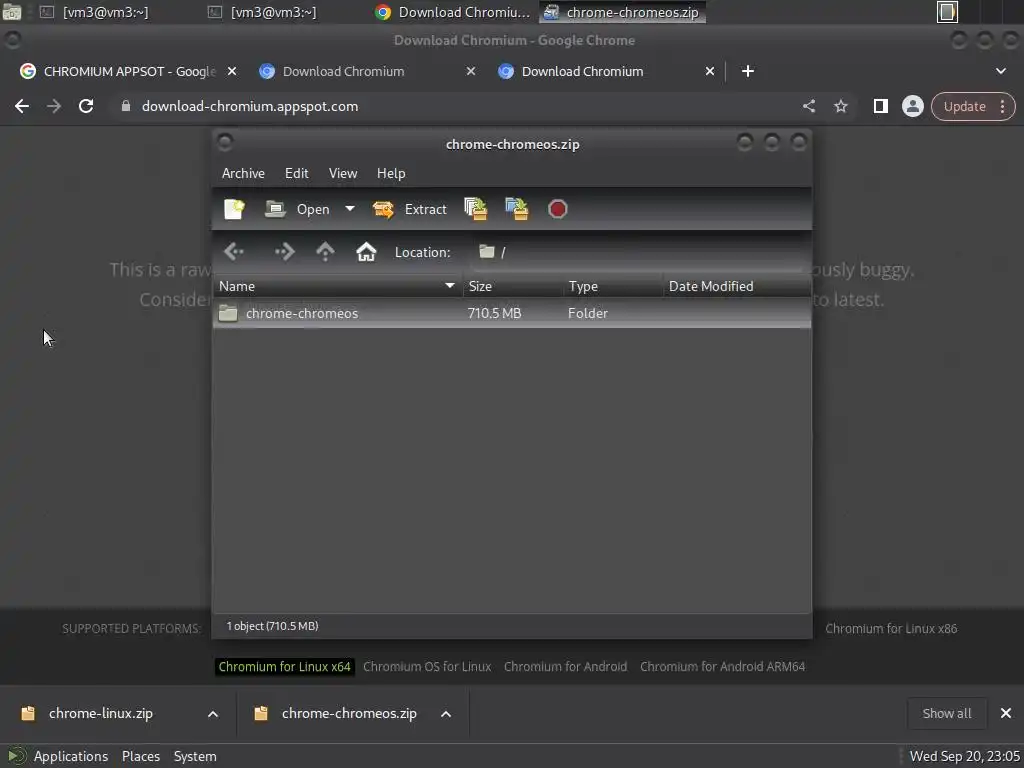Open the Archive menu
The height and width of the screenshot is (768, 1024).
click(243, 173)
